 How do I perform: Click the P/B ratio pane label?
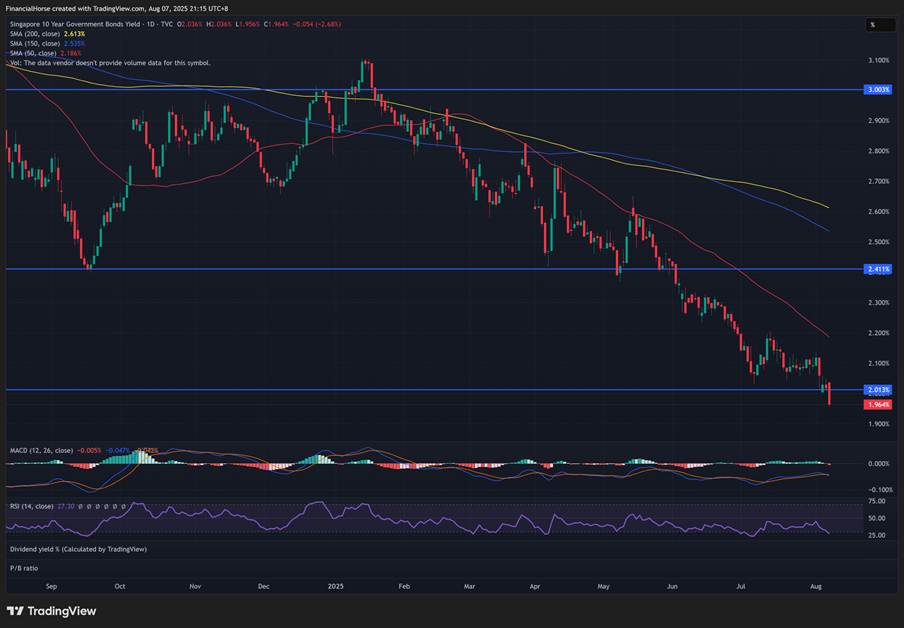pyautogui.click(x=23, y=568)
